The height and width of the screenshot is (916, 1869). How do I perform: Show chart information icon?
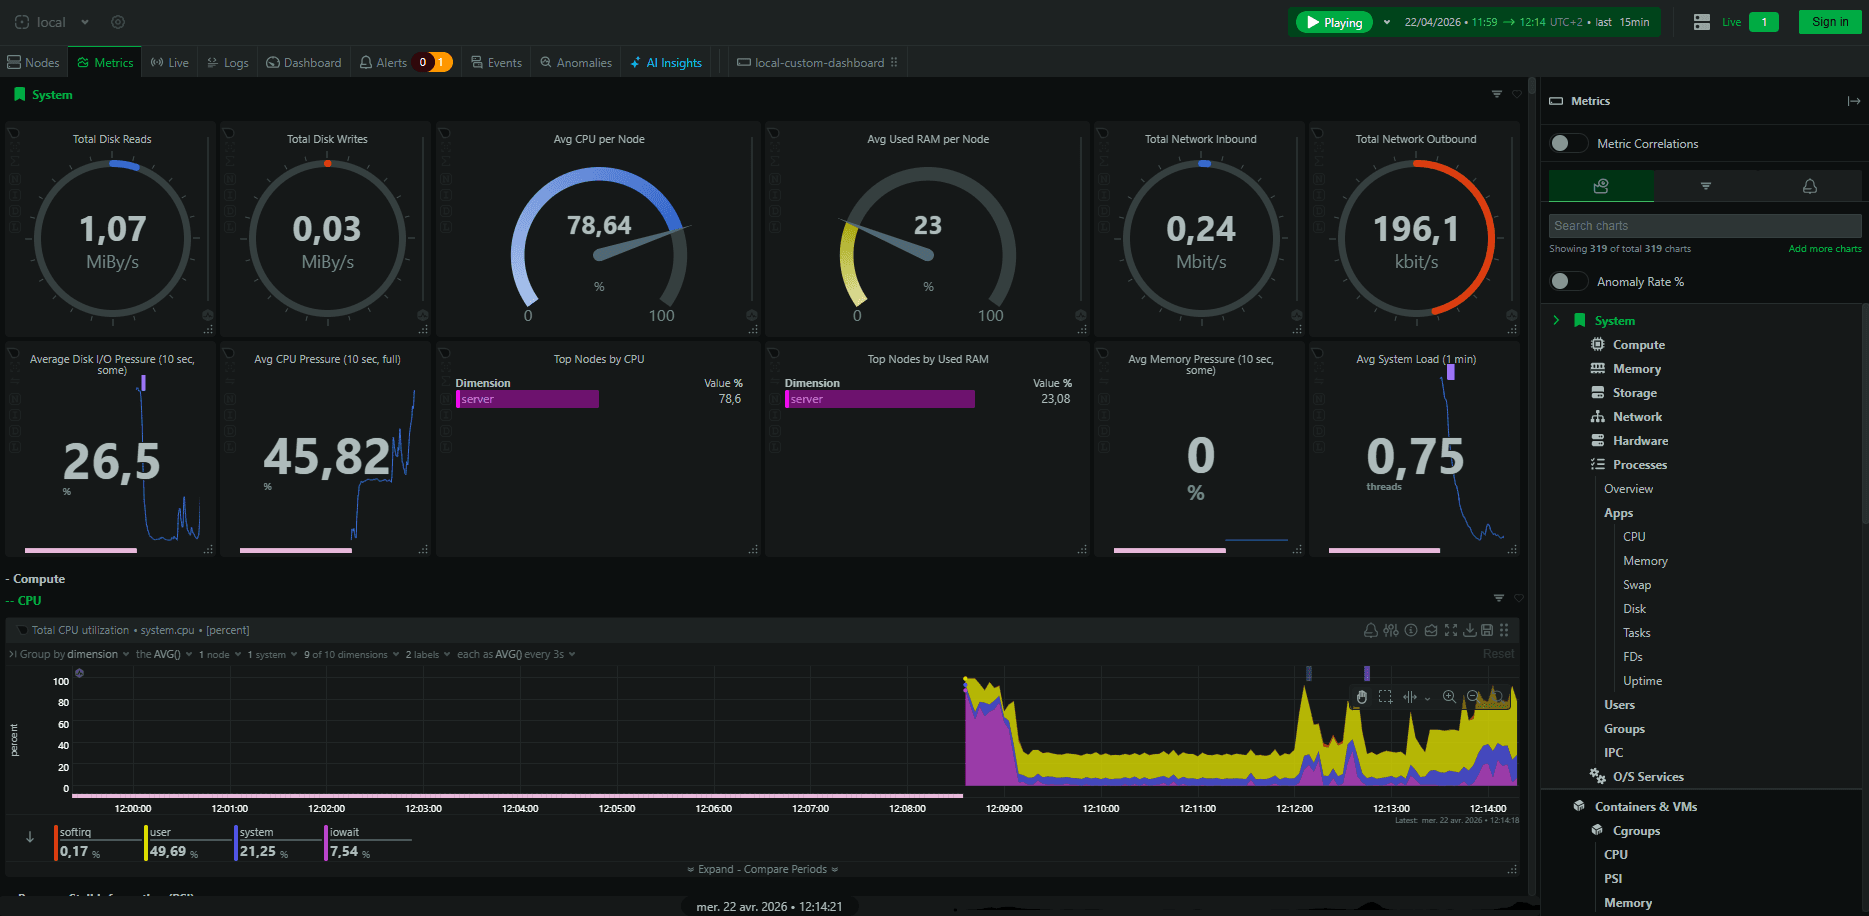coord(1411,630)
